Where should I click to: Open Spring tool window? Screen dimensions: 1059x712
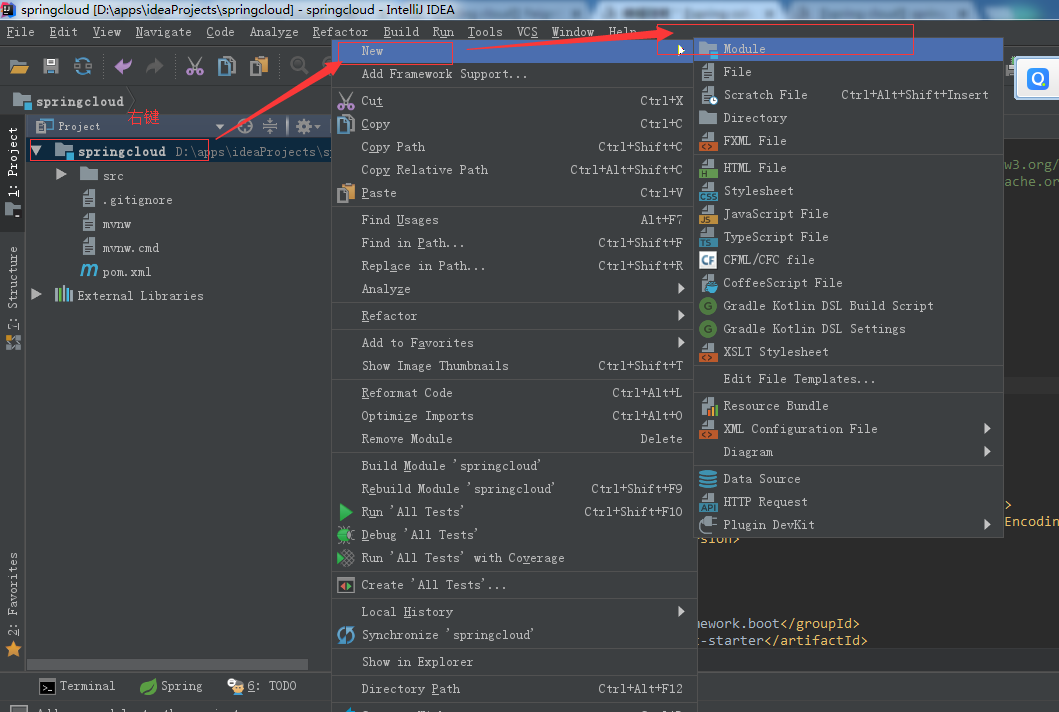pyautogui.click(x=171, y=686)
